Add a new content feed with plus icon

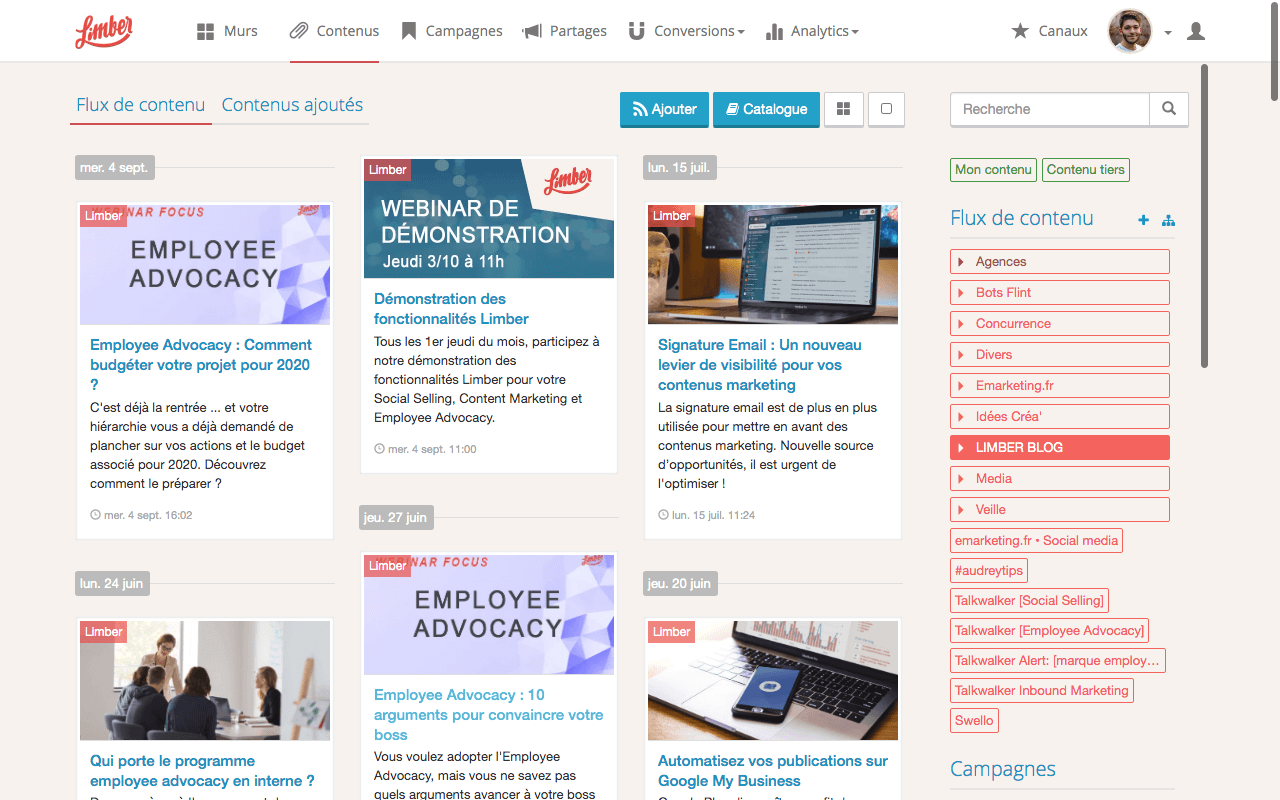[1143, 220]
